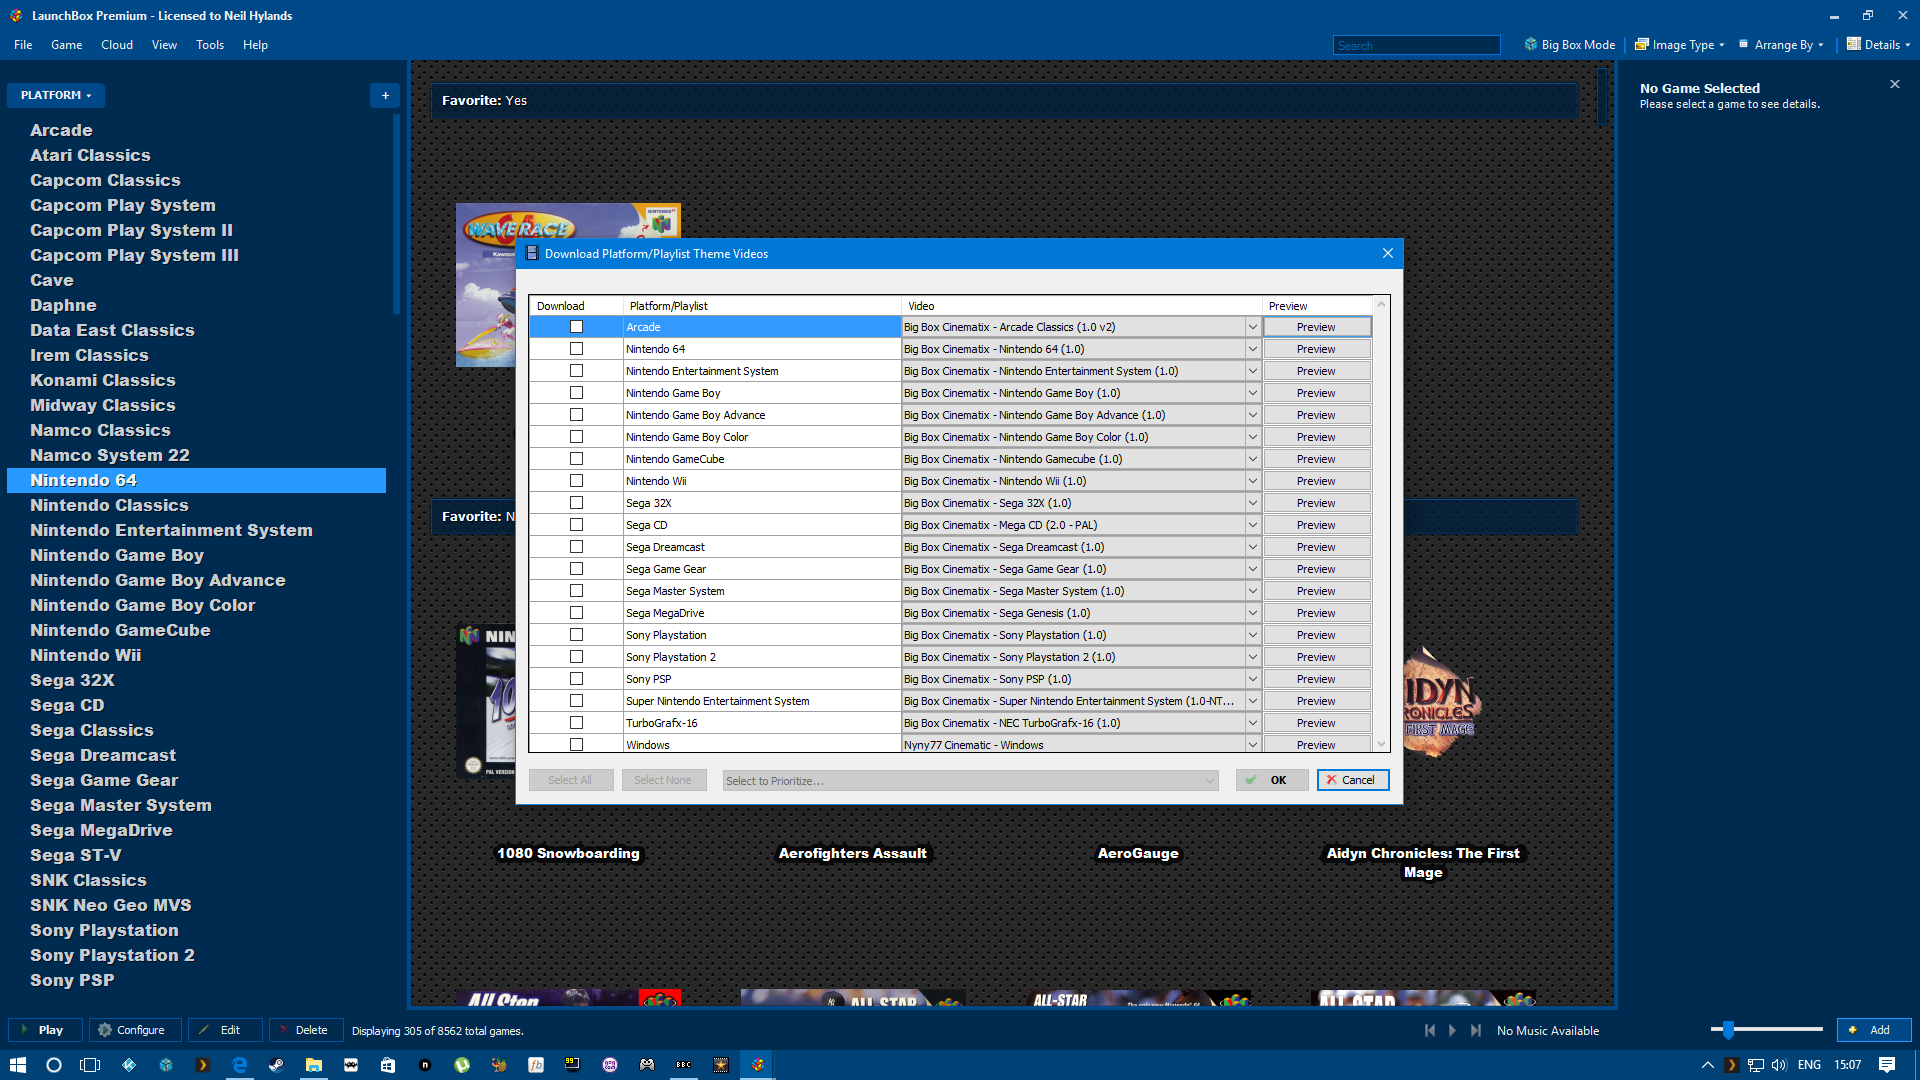This screenshot has height=1080, width=1920.
Task: Open GOG Galaxy taskbar icon
Action: (610, 1065)
